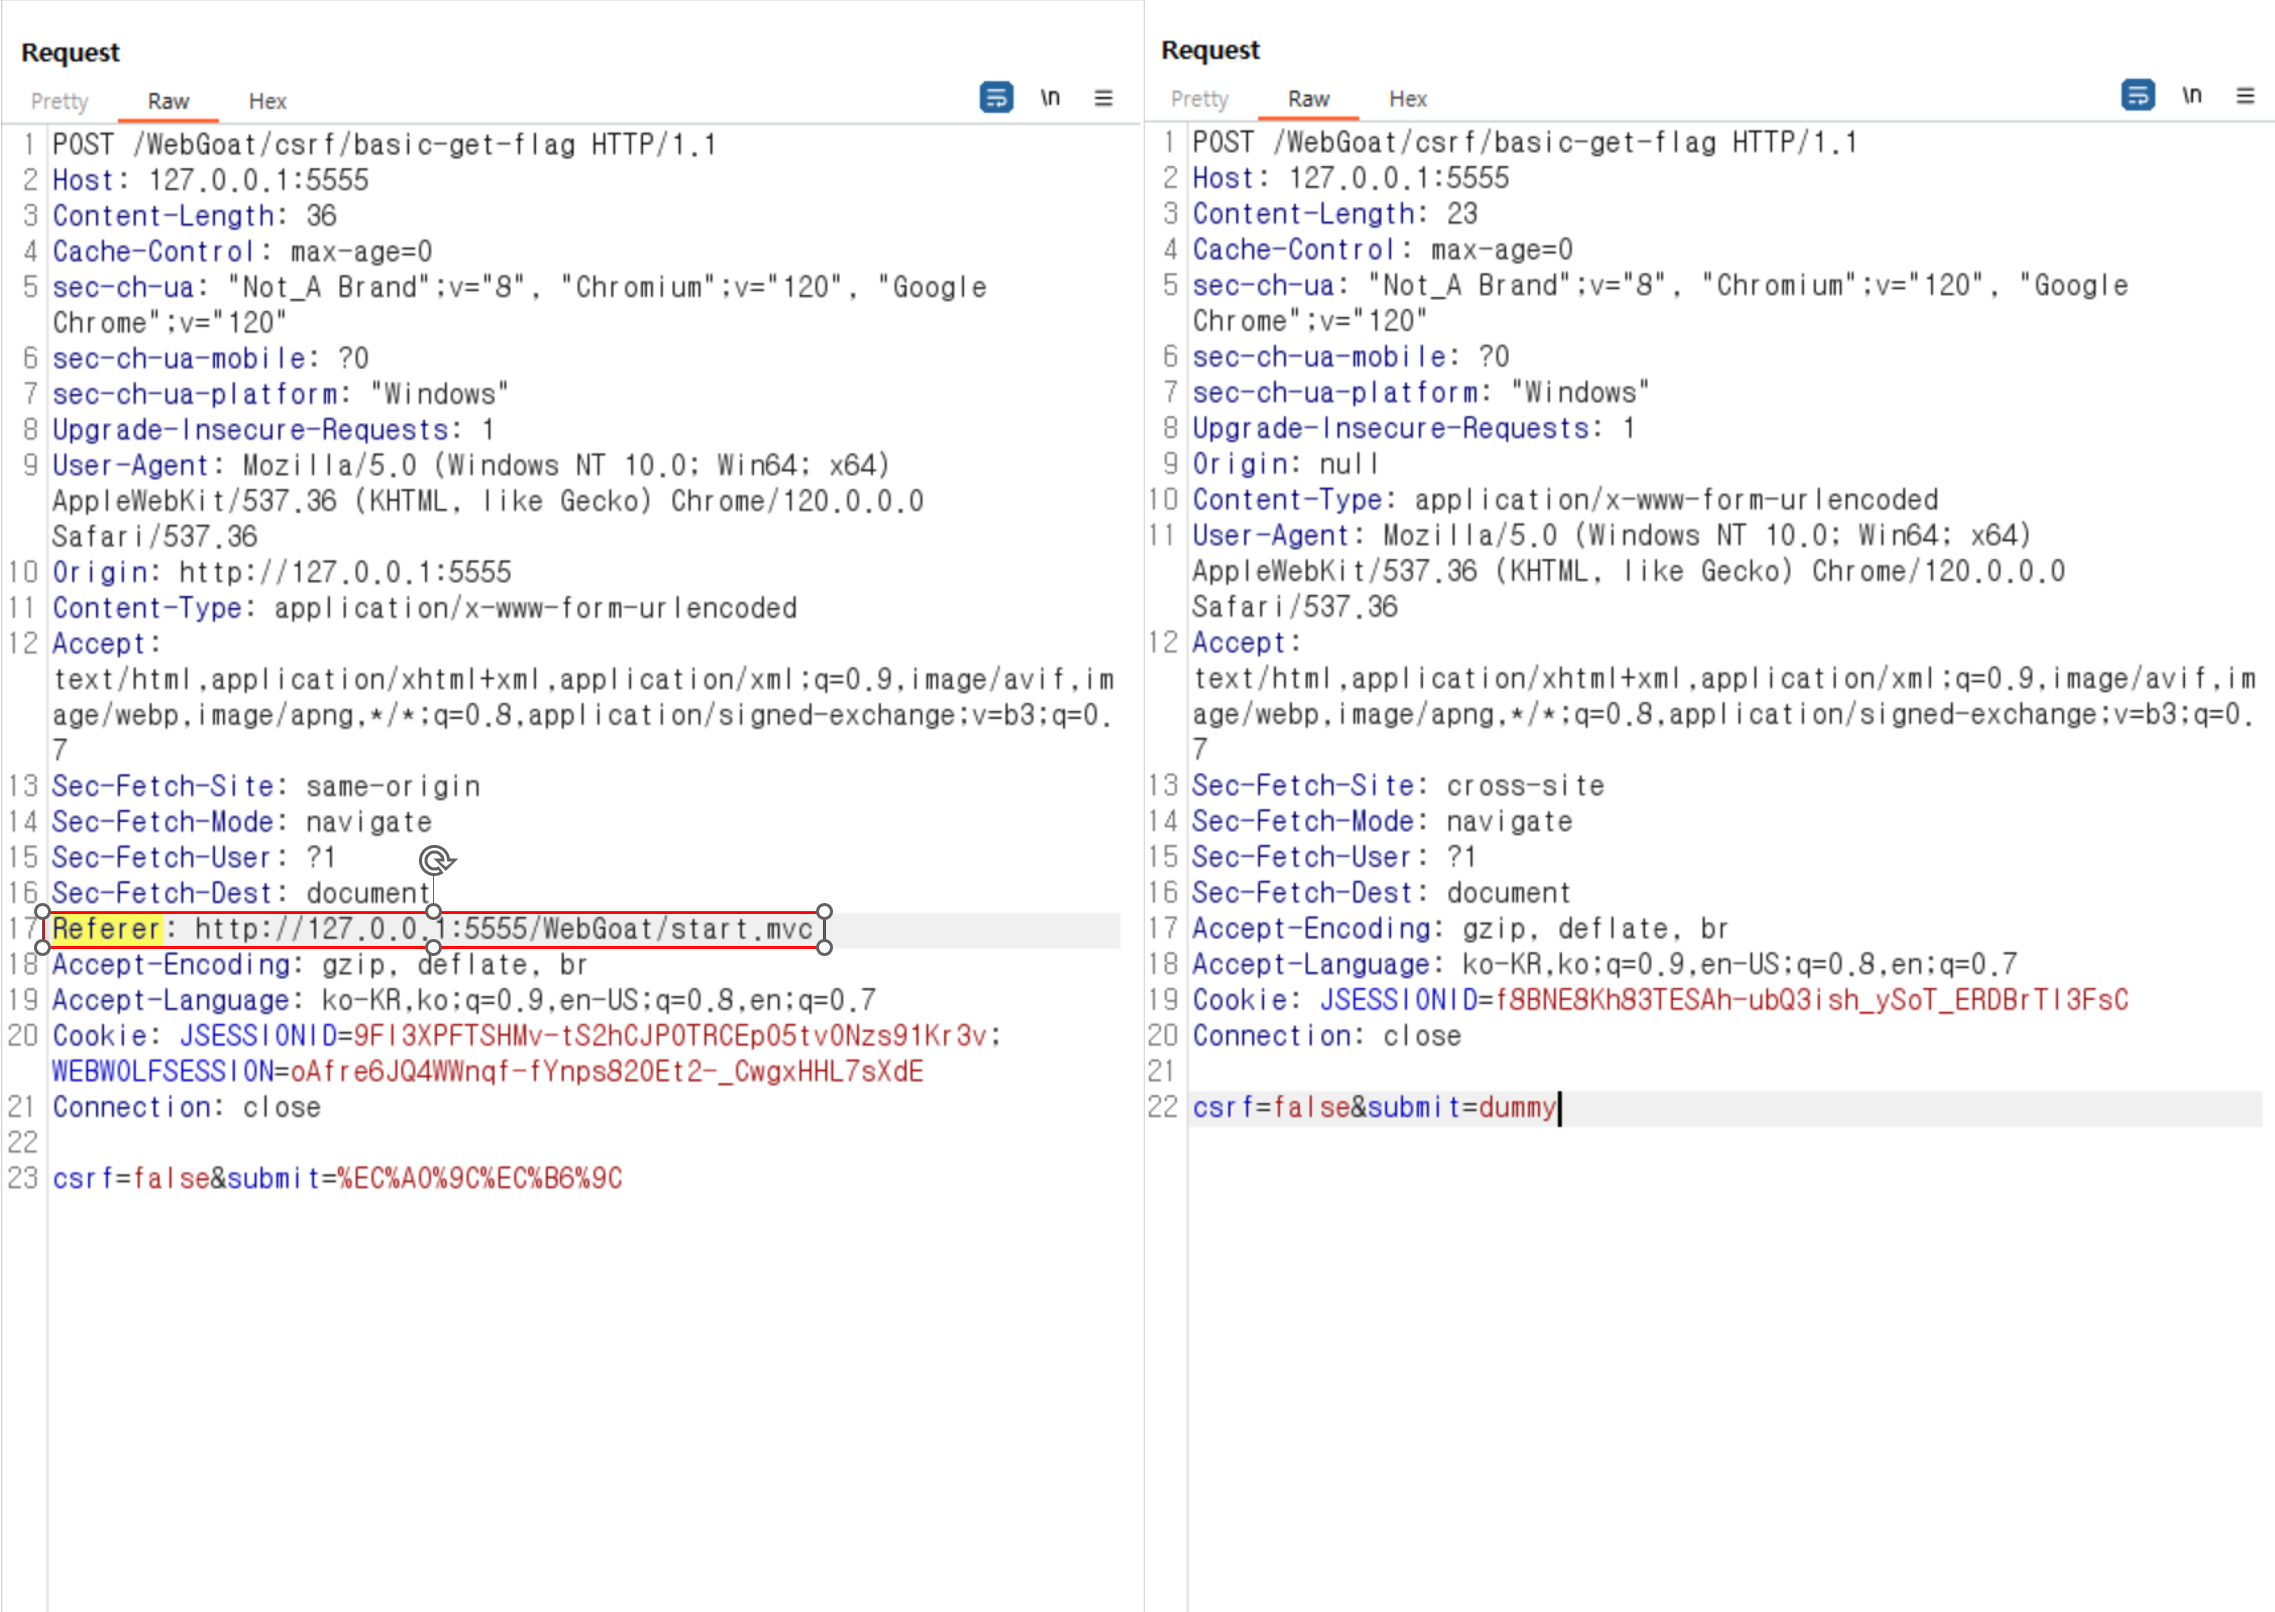Image resolution: width=2275 pixels, height=1612 pixels.
Task: Click right-middle resize handle of red rectangle
Action: point(824,929)
